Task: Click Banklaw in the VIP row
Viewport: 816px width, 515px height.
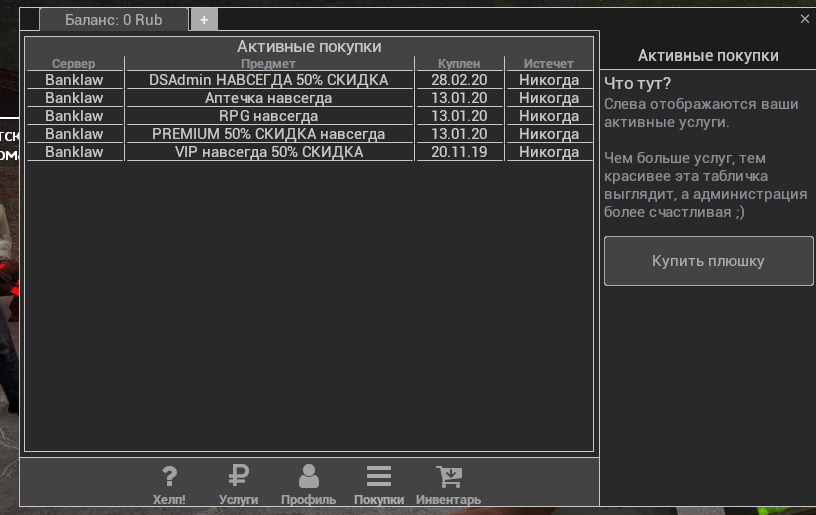Action: pos(74,152)
